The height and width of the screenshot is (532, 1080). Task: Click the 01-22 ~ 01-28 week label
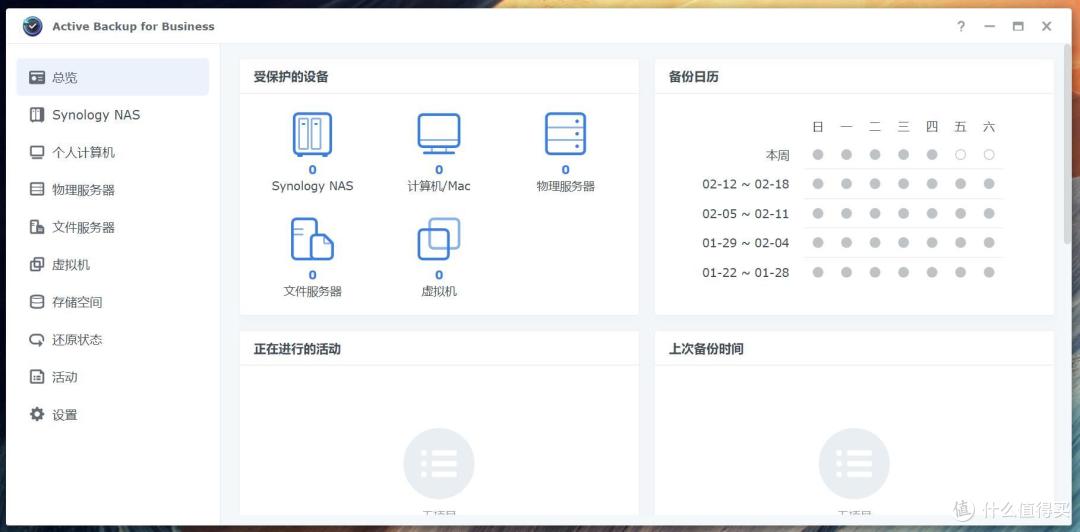pyautogui.click(x=746, y=272)
